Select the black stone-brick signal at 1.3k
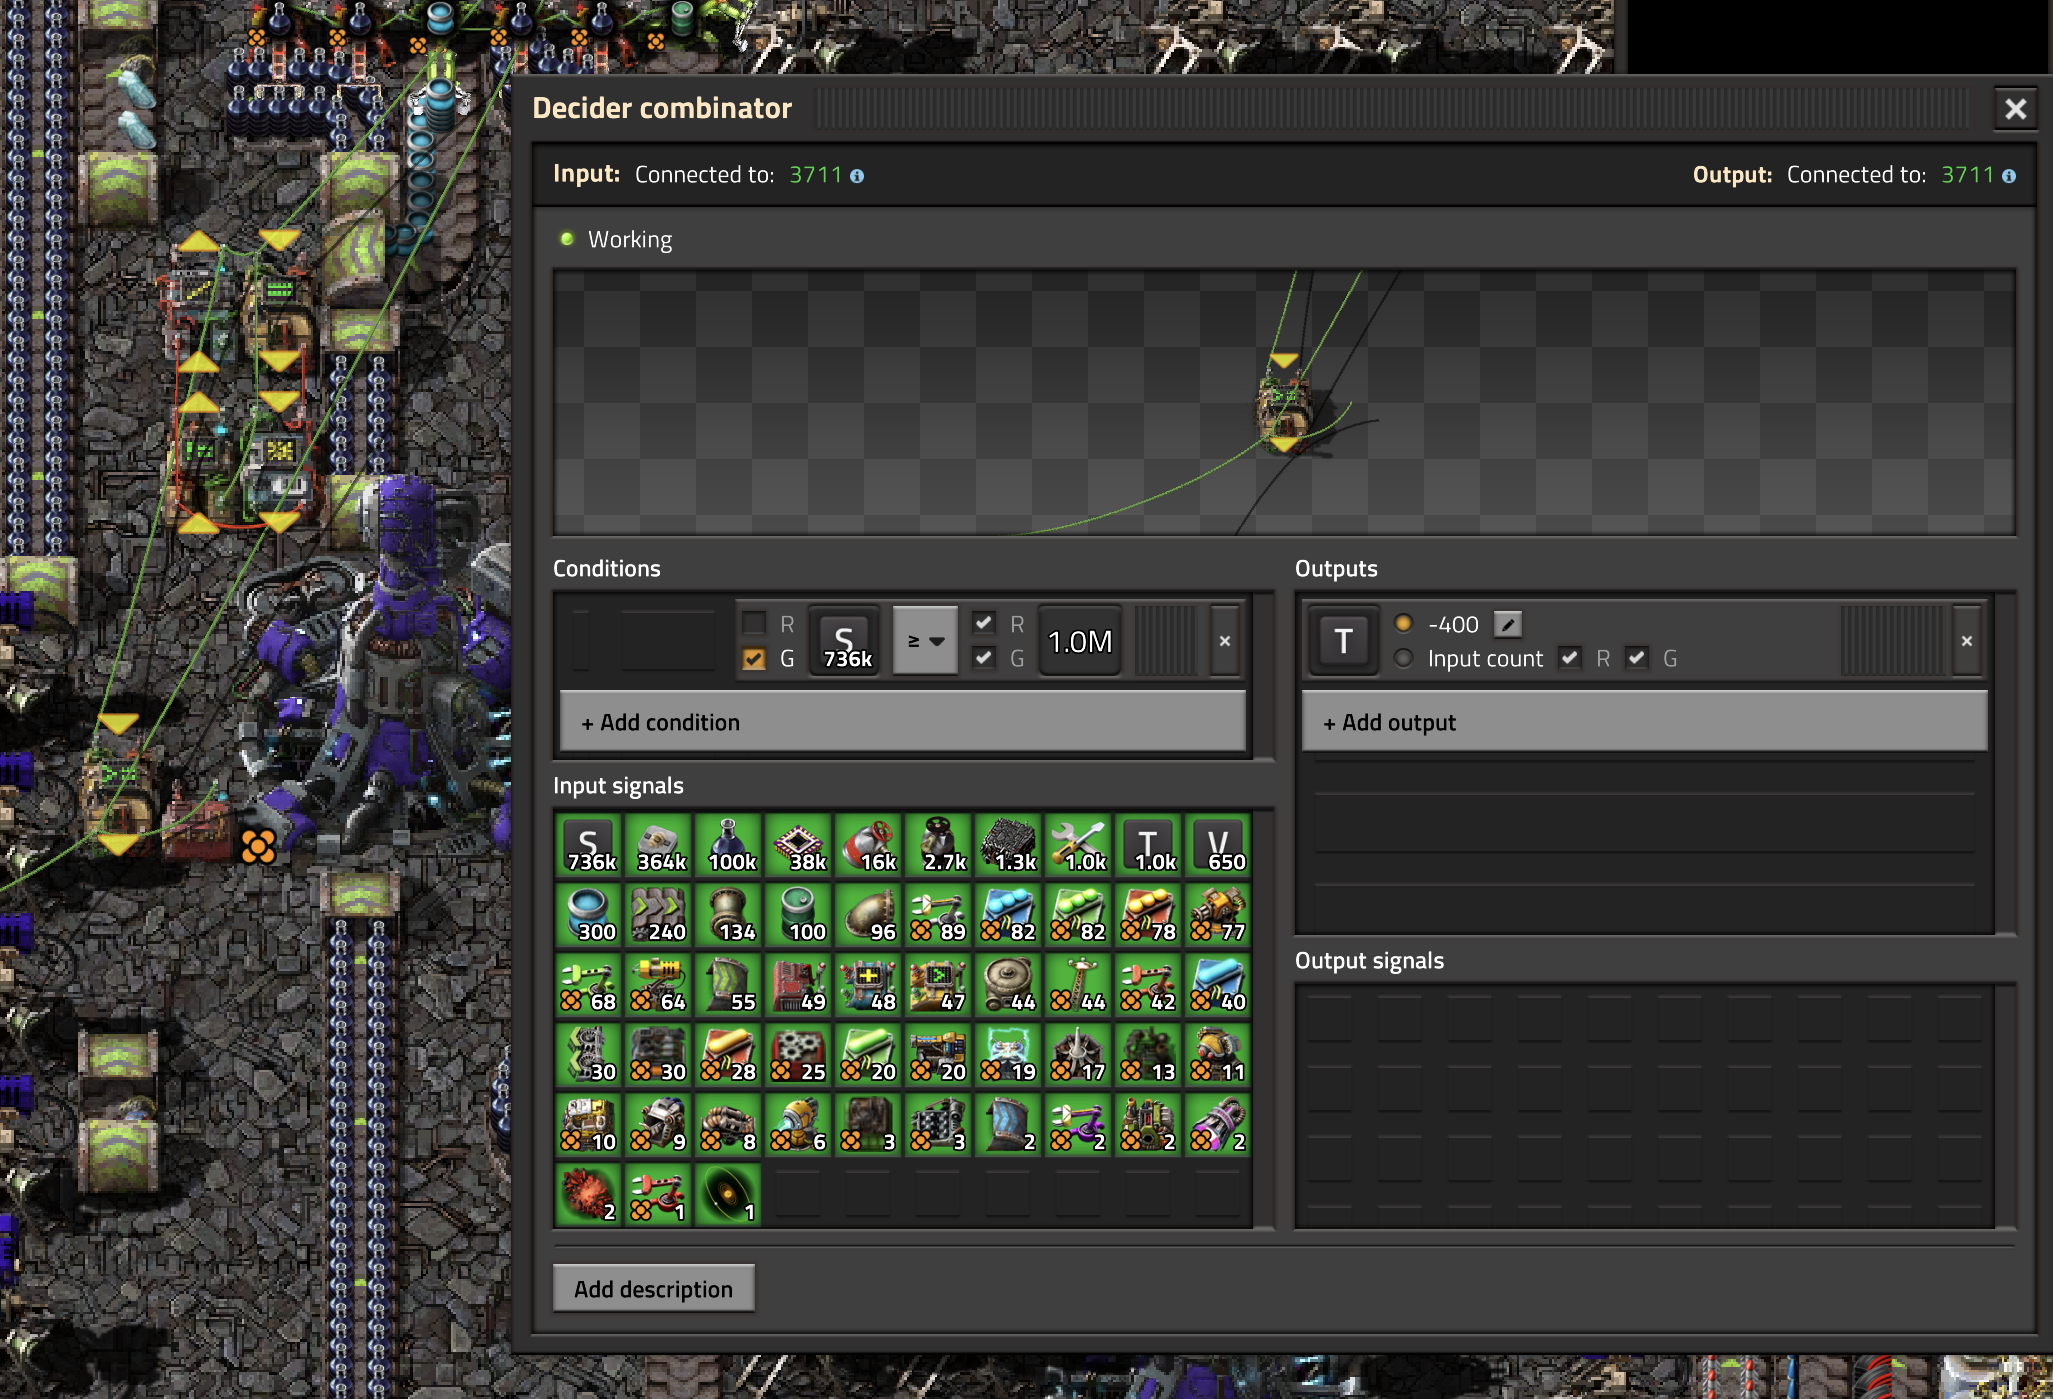Viewport: 2053px width, 1399px height. pos(1009,845)
